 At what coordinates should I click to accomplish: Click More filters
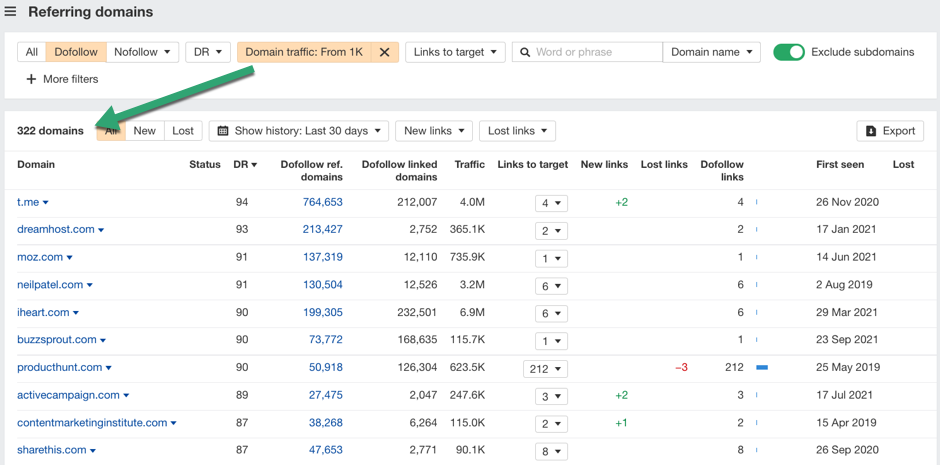tap(62, 79)
